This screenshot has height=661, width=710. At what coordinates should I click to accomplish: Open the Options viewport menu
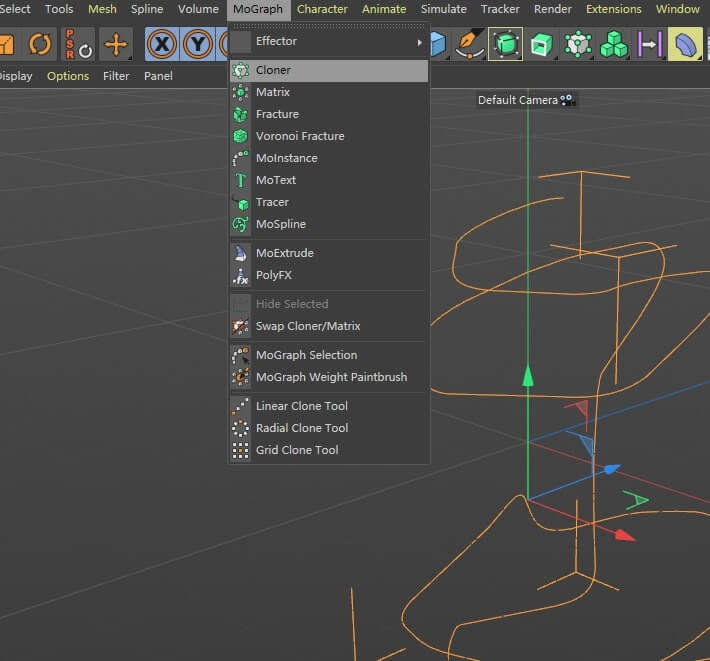pos(68,76)
